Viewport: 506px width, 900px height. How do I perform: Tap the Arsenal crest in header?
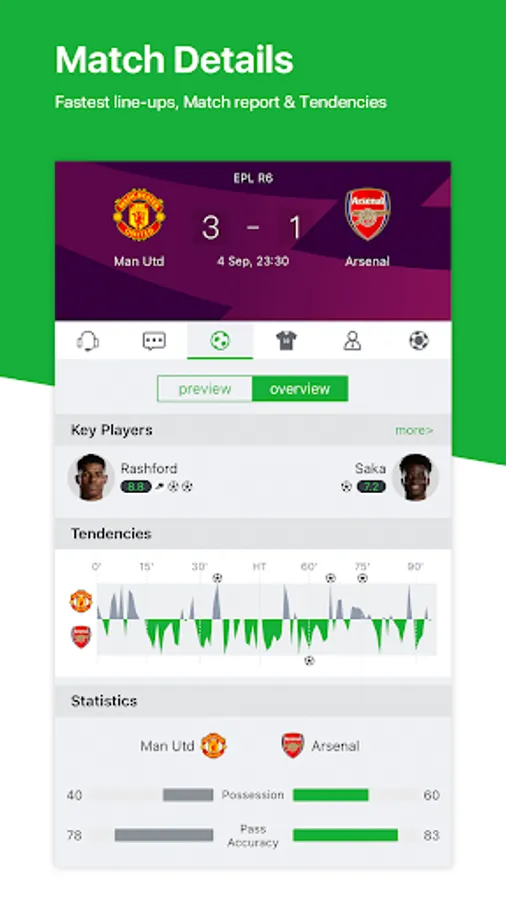pyautogui.click(x=368, y=214)
